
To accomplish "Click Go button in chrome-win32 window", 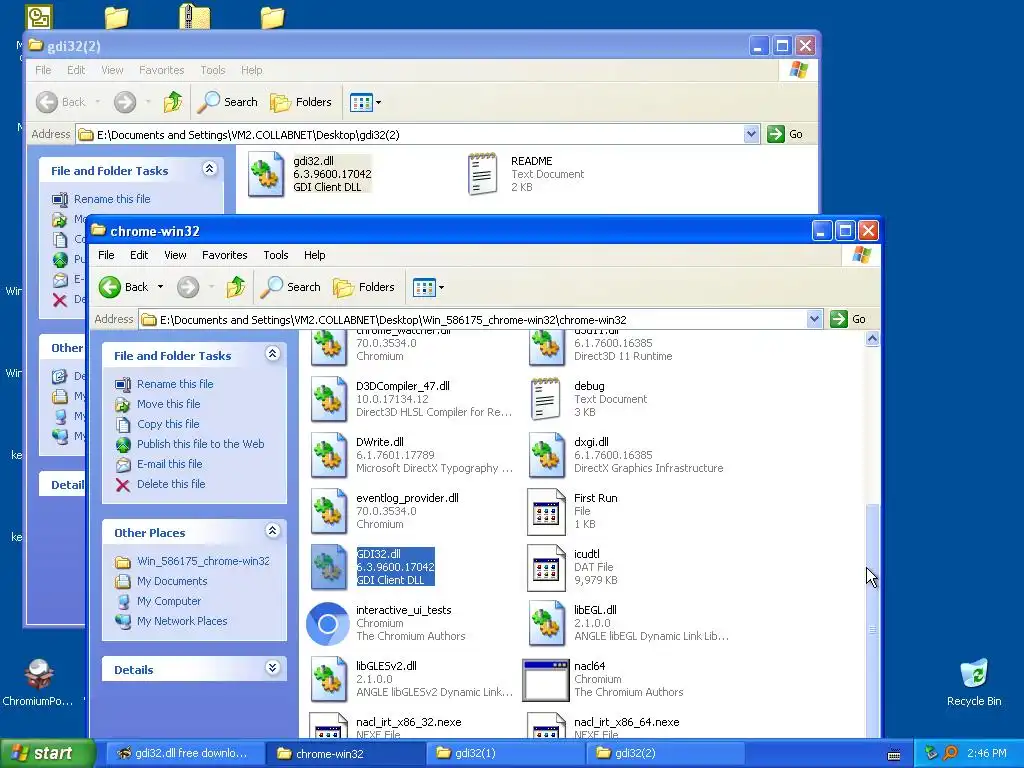I will pos(848,319).
